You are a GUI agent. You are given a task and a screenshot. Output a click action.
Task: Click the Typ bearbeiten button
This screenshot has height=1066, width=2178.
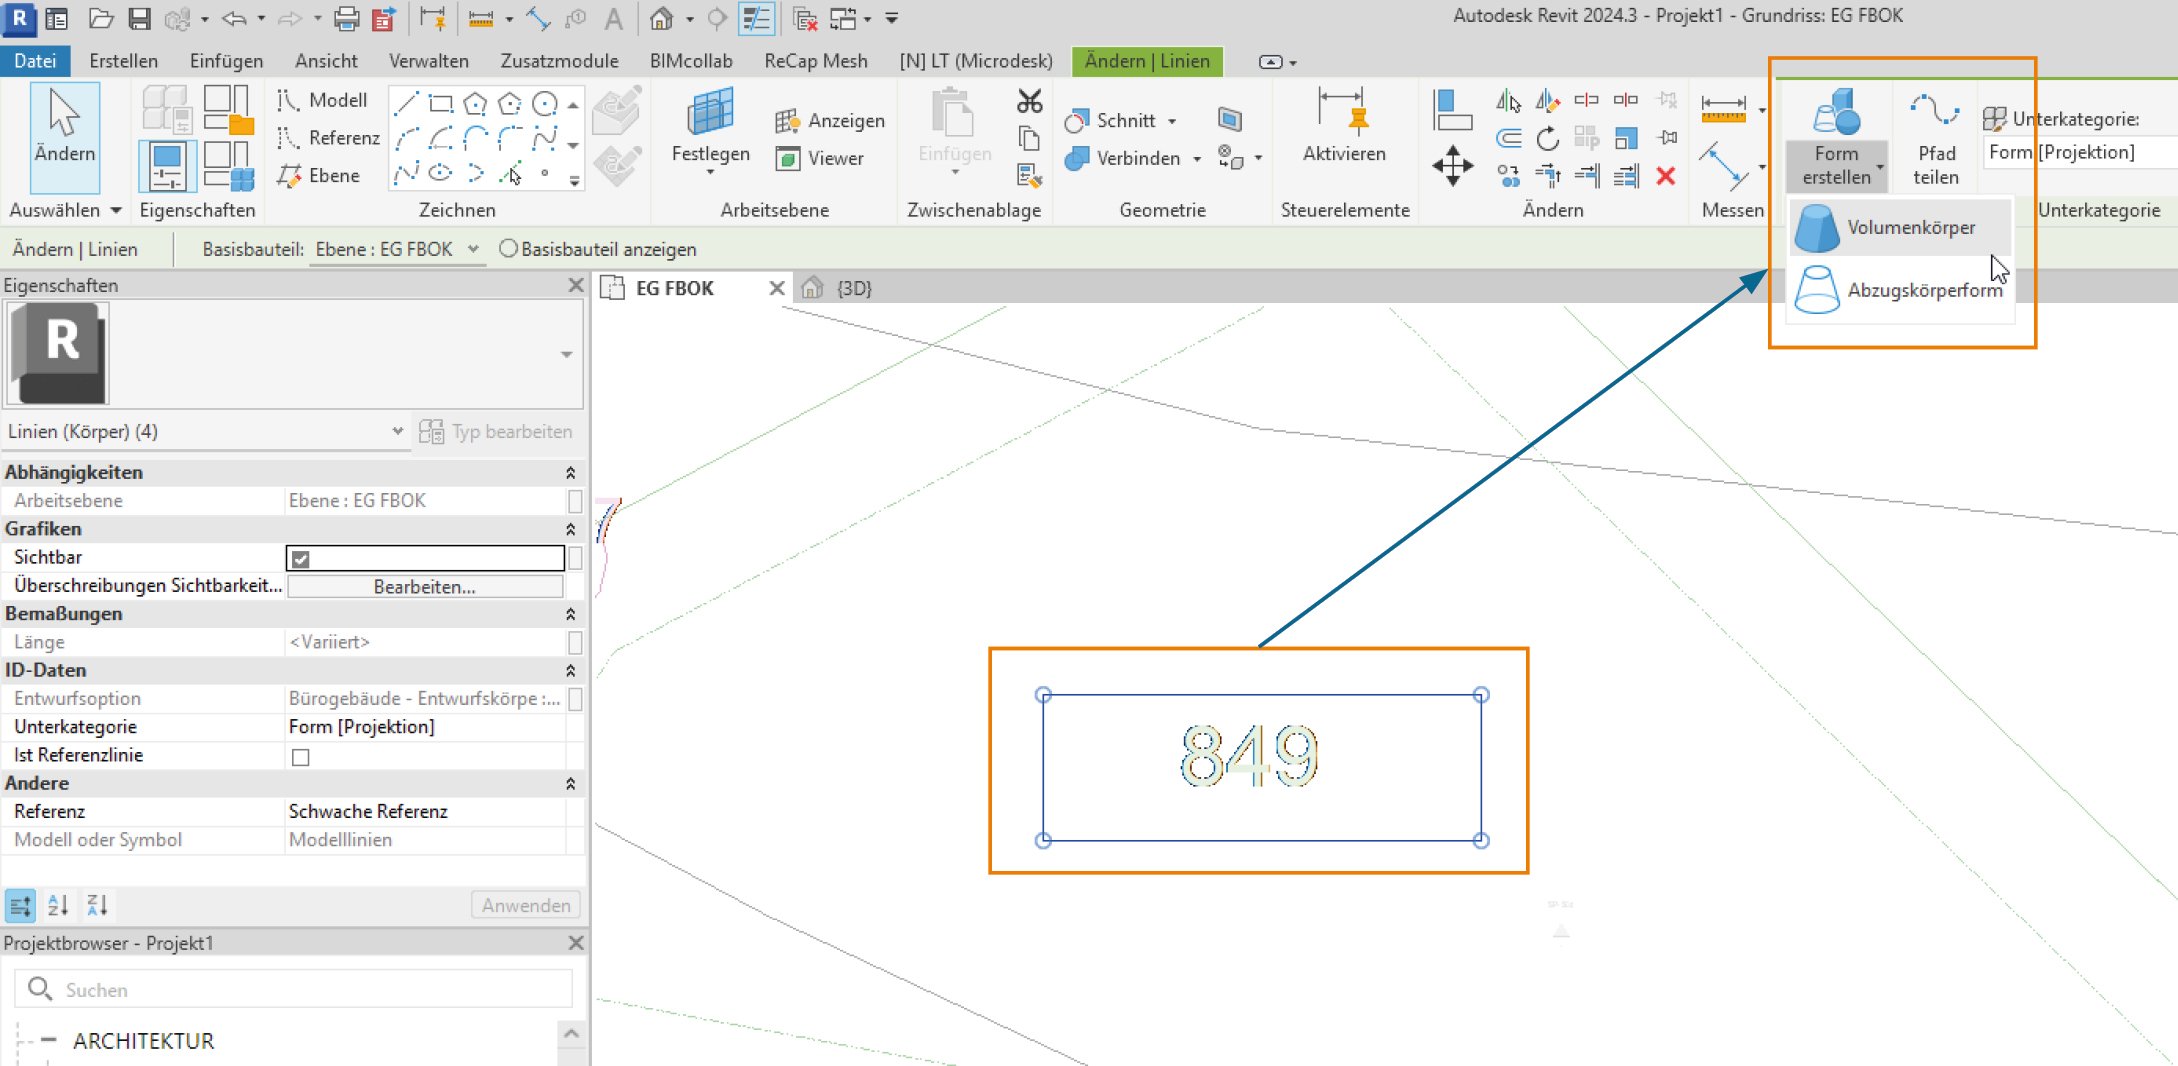(497, 431)
